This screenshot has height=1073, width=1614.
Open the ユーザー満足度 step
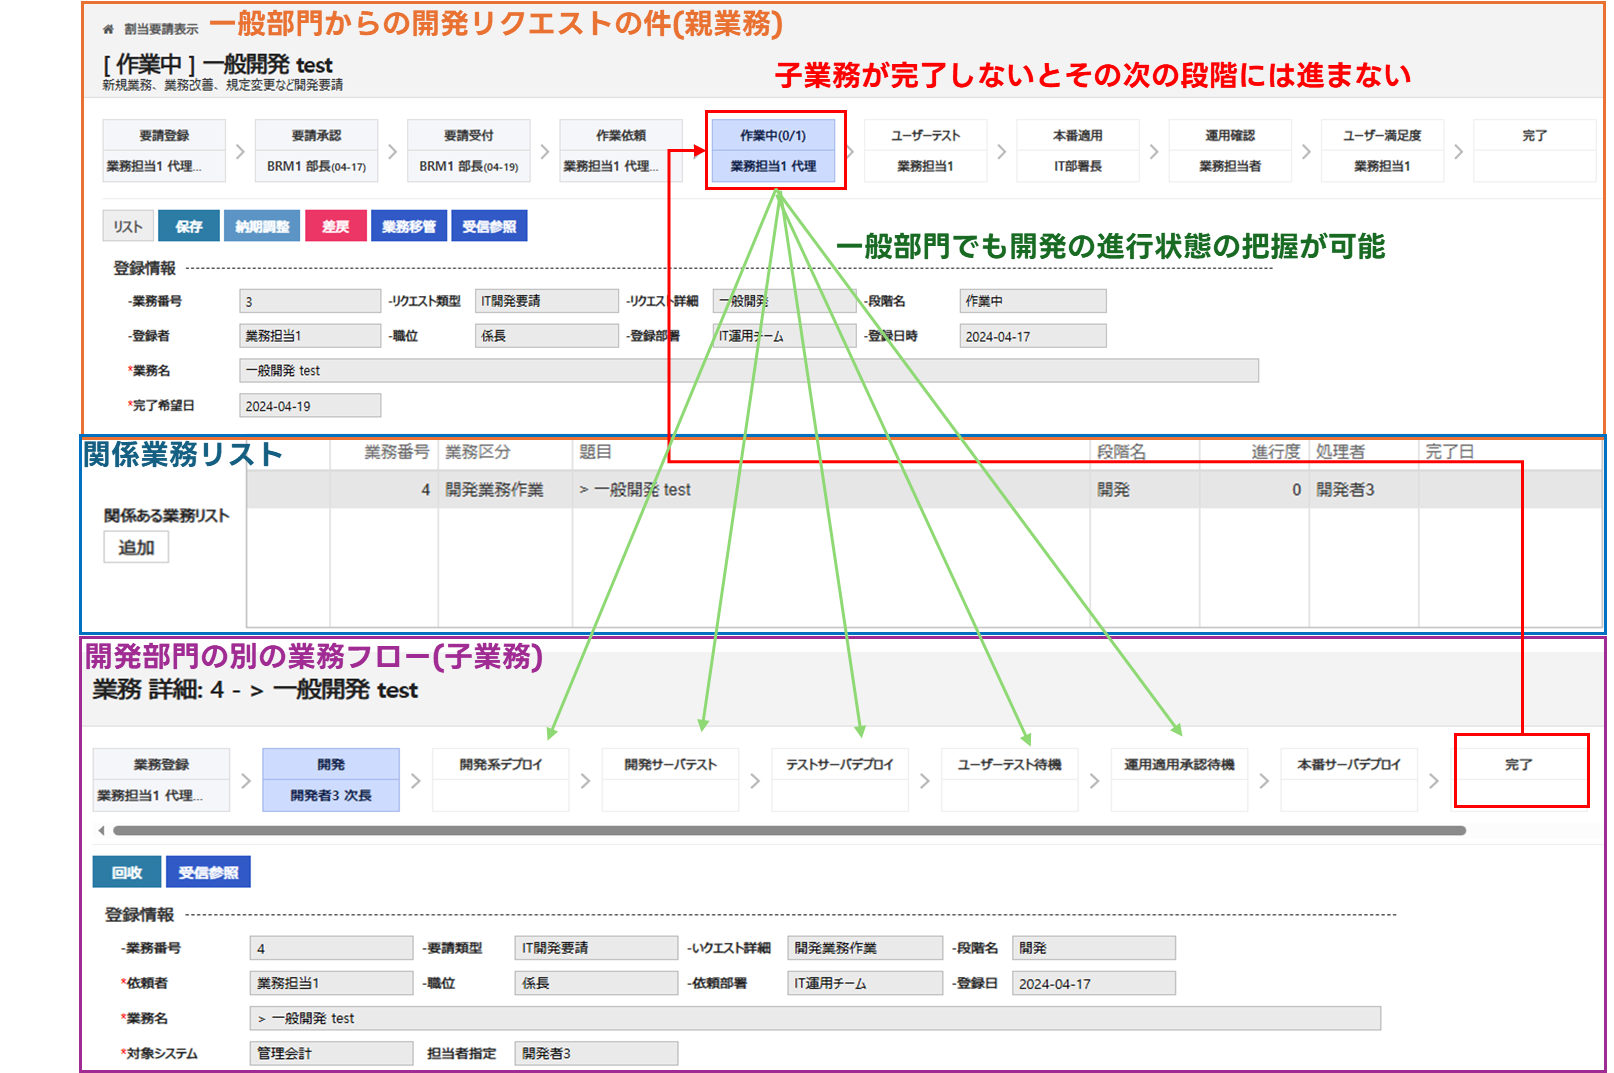click(1382, 150)
